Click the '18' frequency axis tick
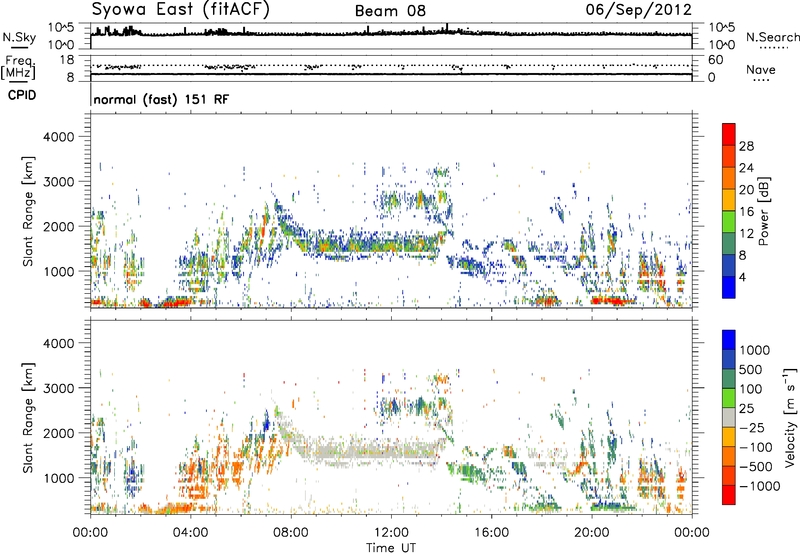 click(x=66, y=60)
